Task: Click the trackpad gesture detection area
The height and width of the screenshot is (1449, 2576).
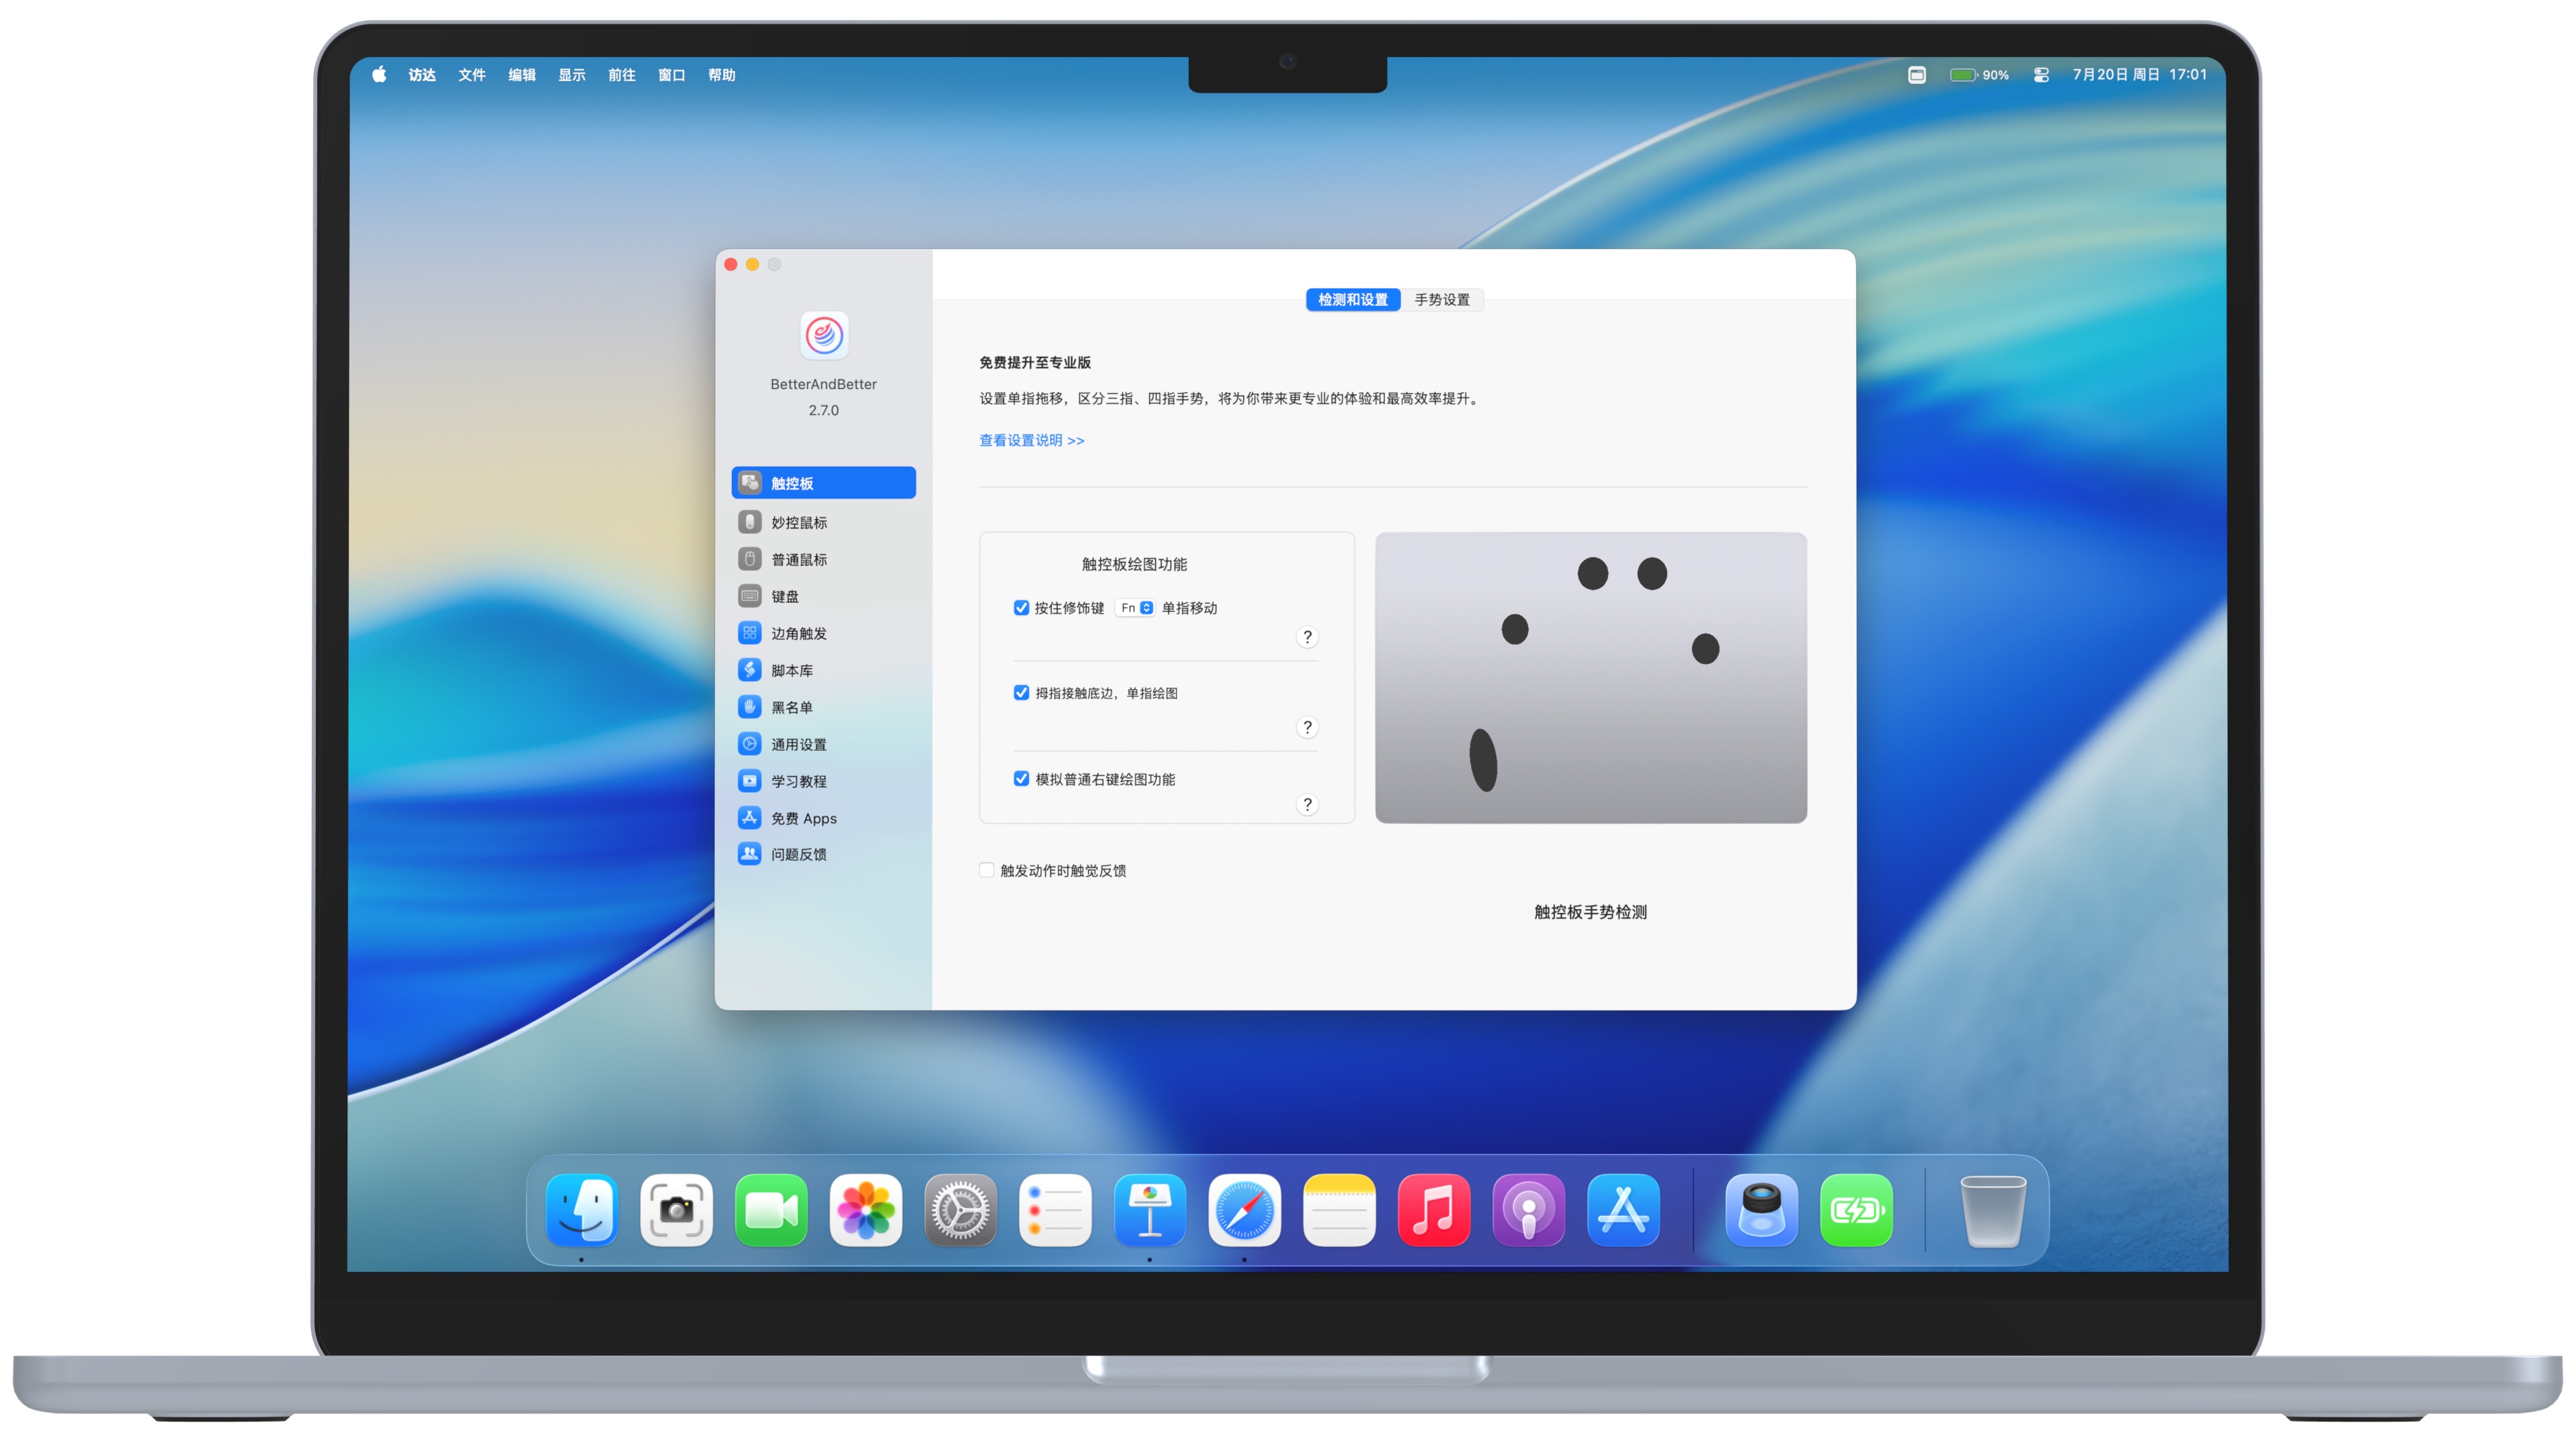Action: [1590, 678]
